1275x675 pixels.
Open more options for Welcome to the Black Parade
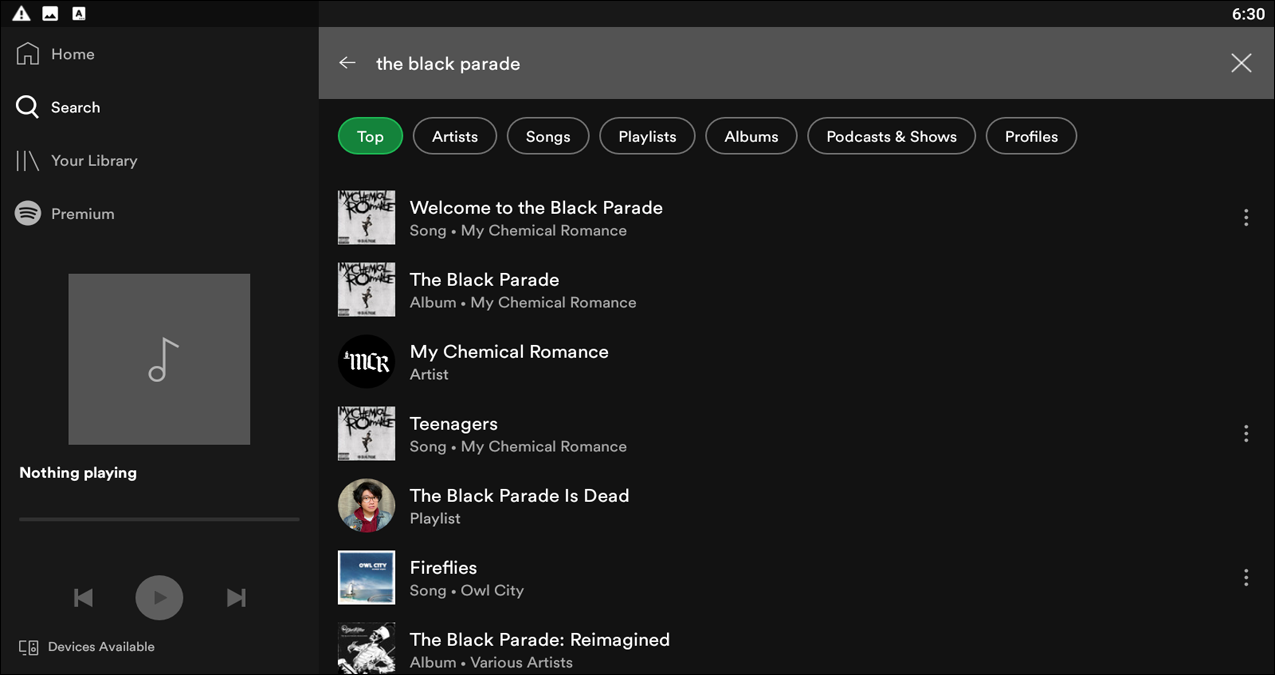coord(1246,217)
